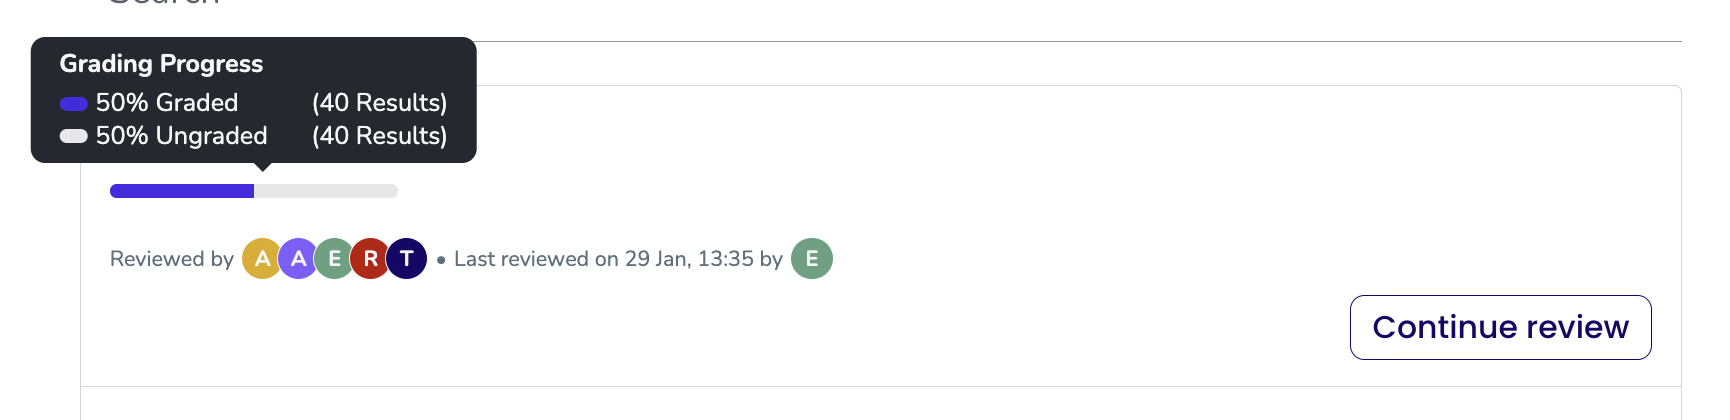Click the tooltip arrow pointer above progress bar

click(x=262, y=167)
